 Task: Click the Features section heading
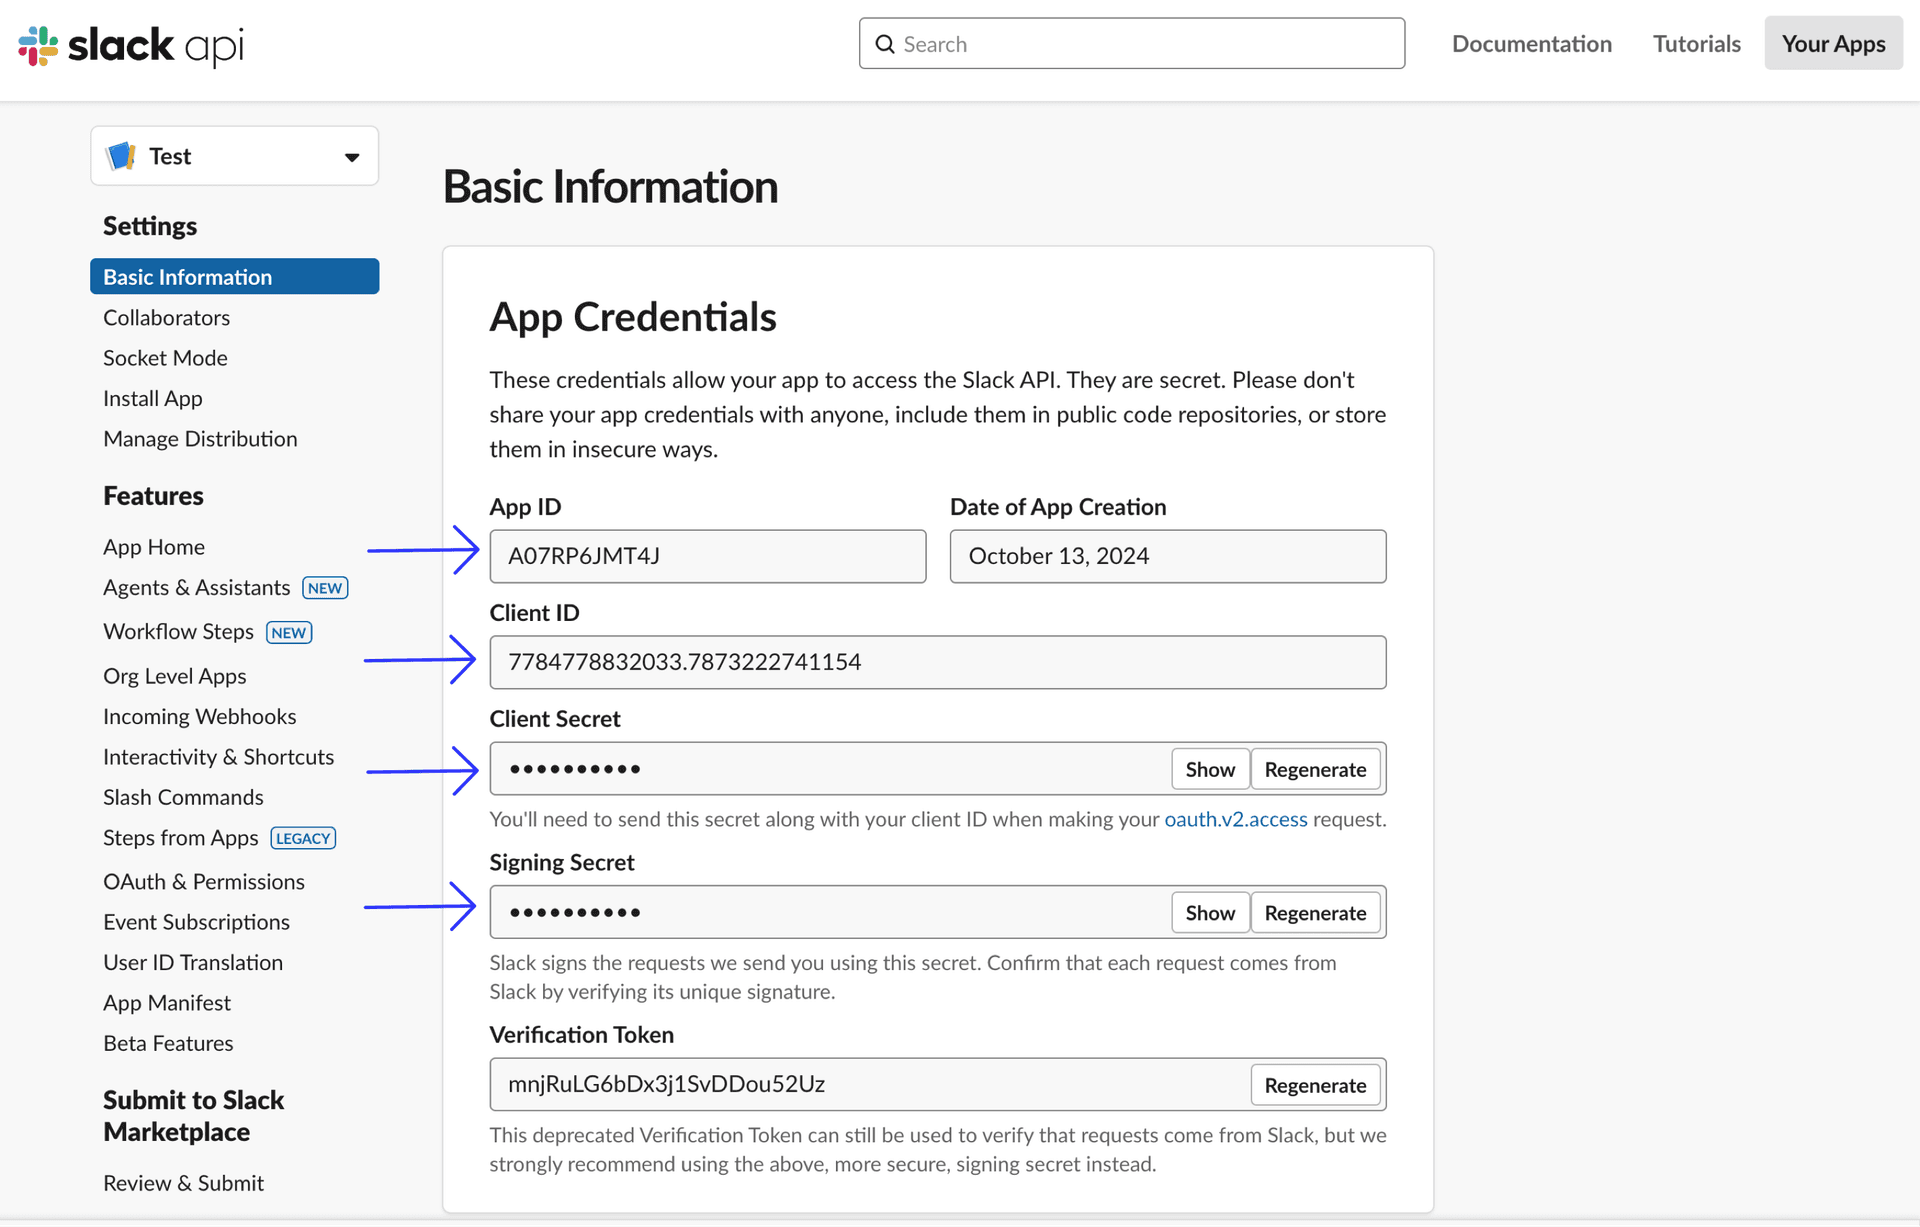(x=153, y=496)
